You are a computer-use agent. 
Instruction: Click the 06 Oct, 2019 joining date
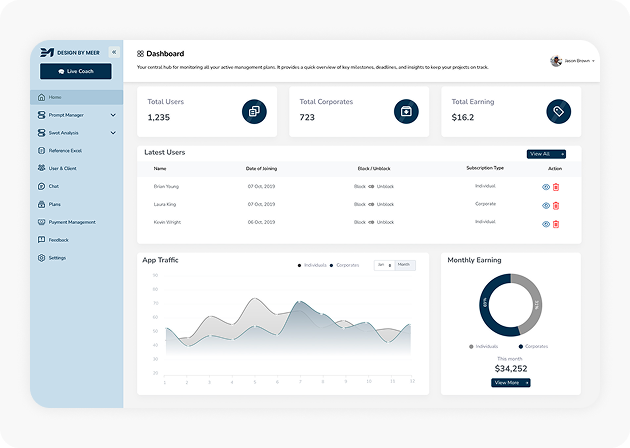(261, 222)
